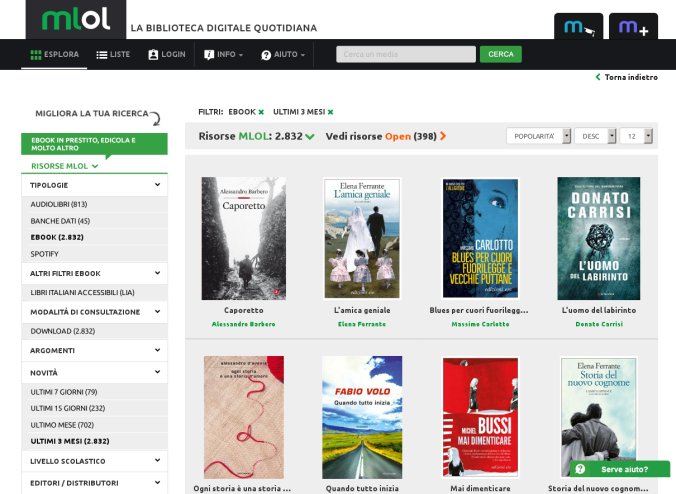Click the EBOOK IN PRESTITO, EDICOLA banner
The image size is (676, 494).
[94, 144]
